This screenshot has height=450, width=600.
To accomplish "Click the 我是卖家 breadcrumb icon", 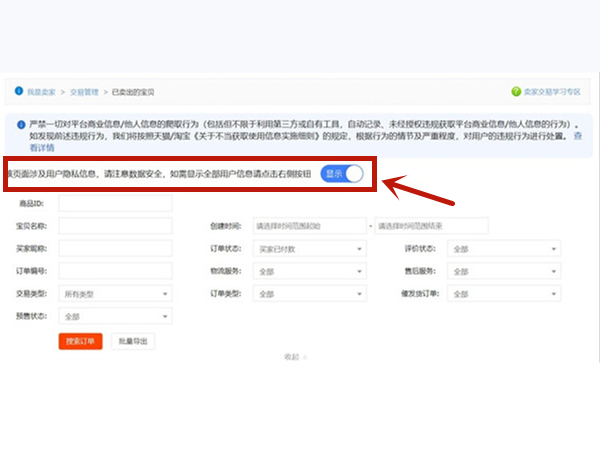I will [x=19, y=91].
